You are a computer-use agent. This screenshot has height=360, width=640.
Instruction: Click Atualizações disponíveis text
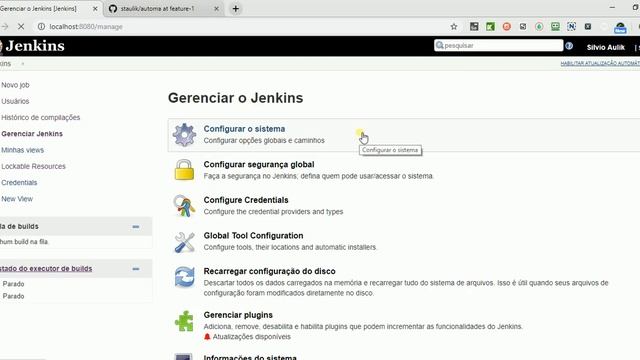[x=251, y=337]
